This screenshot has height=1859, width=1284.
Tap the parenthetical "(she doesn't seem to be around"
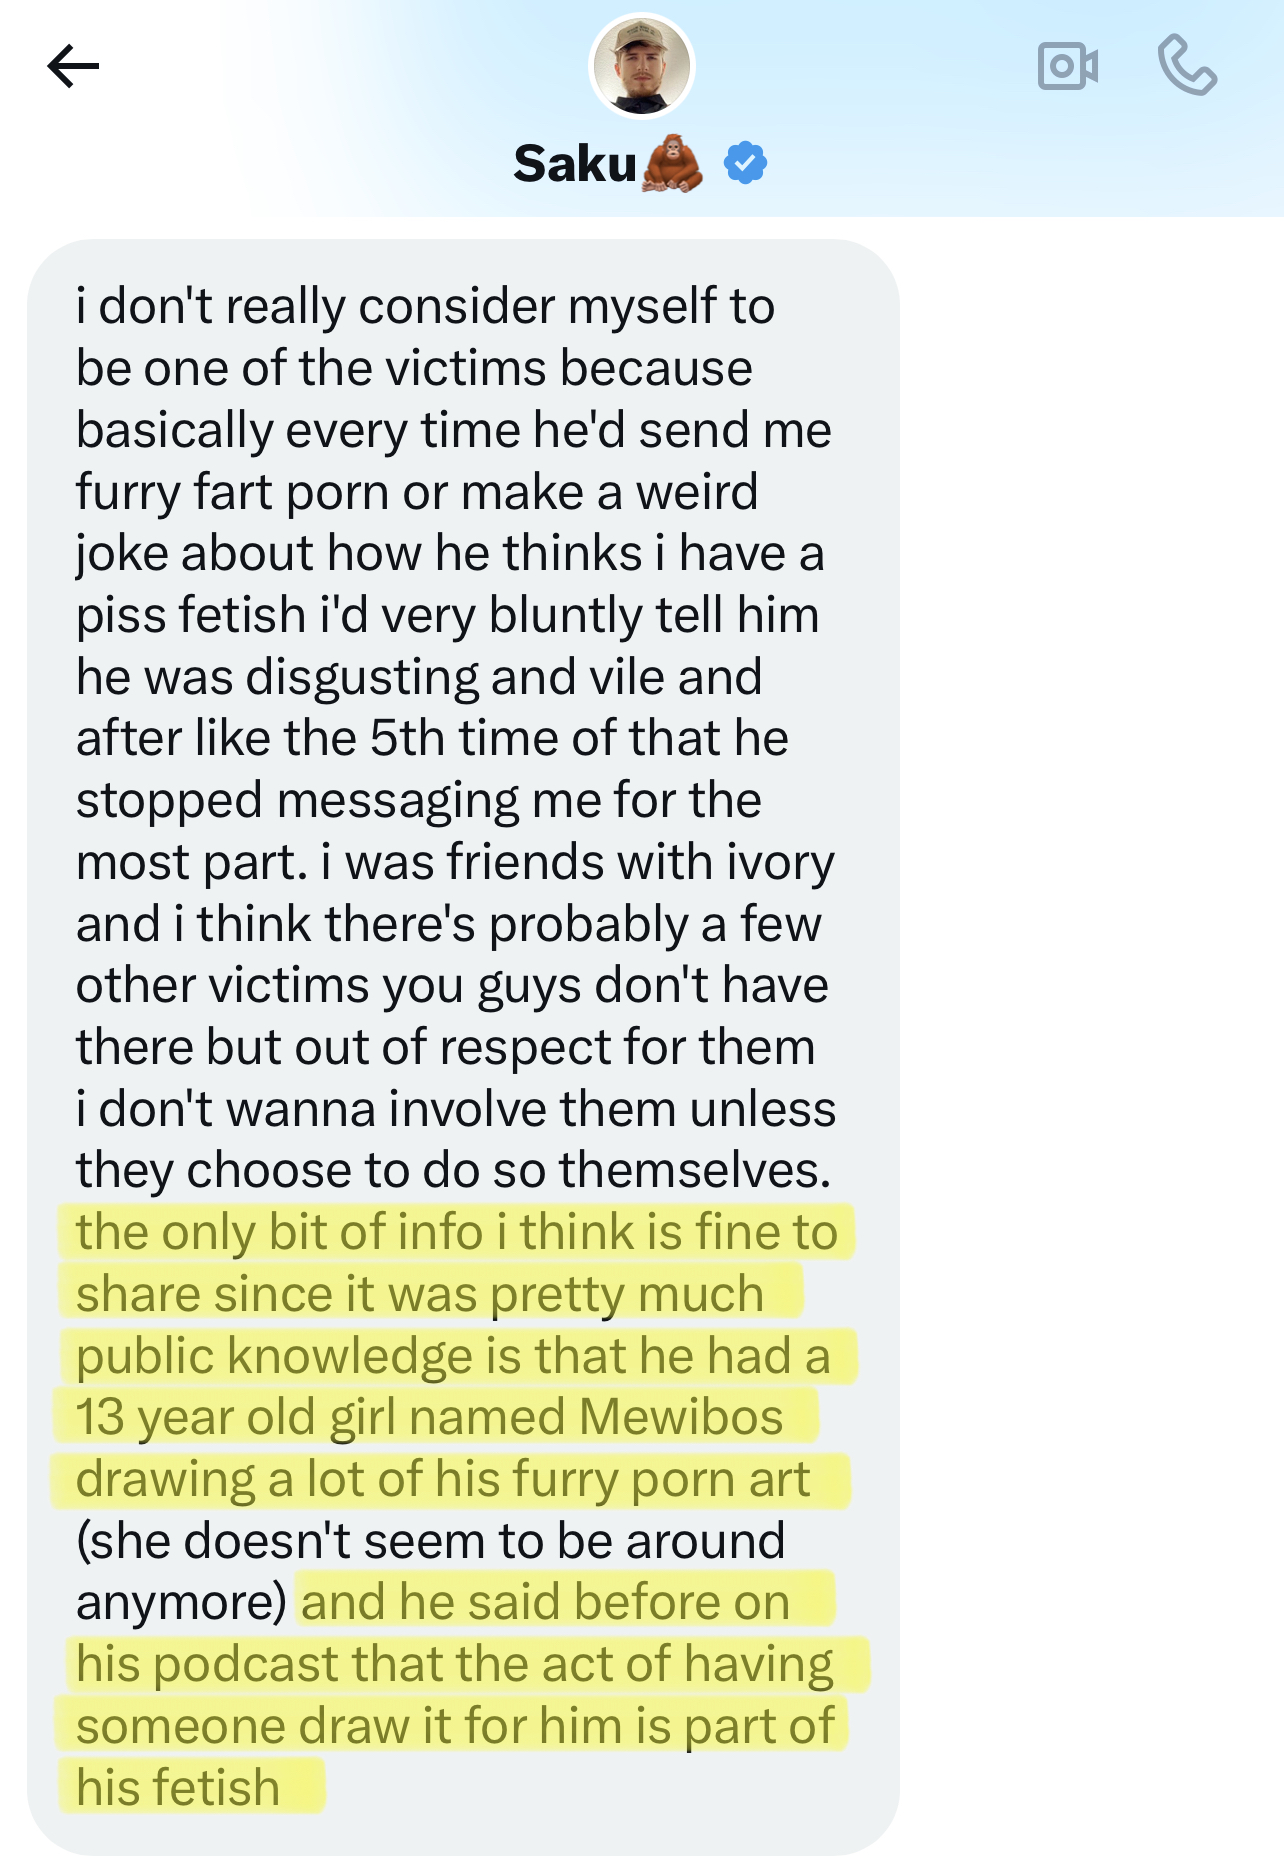click(x=430, y=1541)
